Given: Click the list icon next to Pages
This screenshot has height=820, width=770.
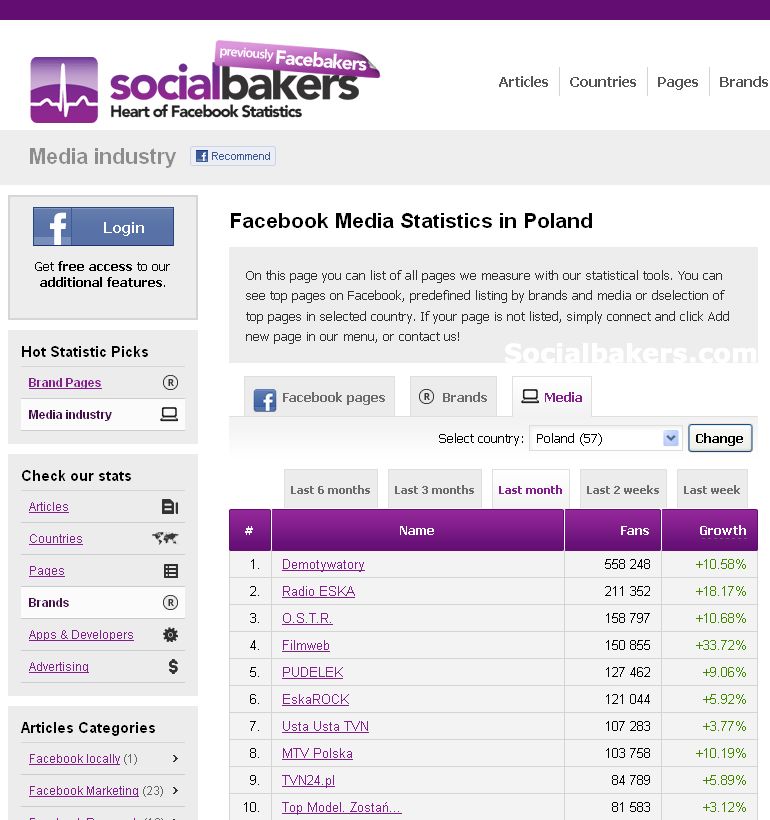Looking at the screenshot, I should [x=171, y=571].
